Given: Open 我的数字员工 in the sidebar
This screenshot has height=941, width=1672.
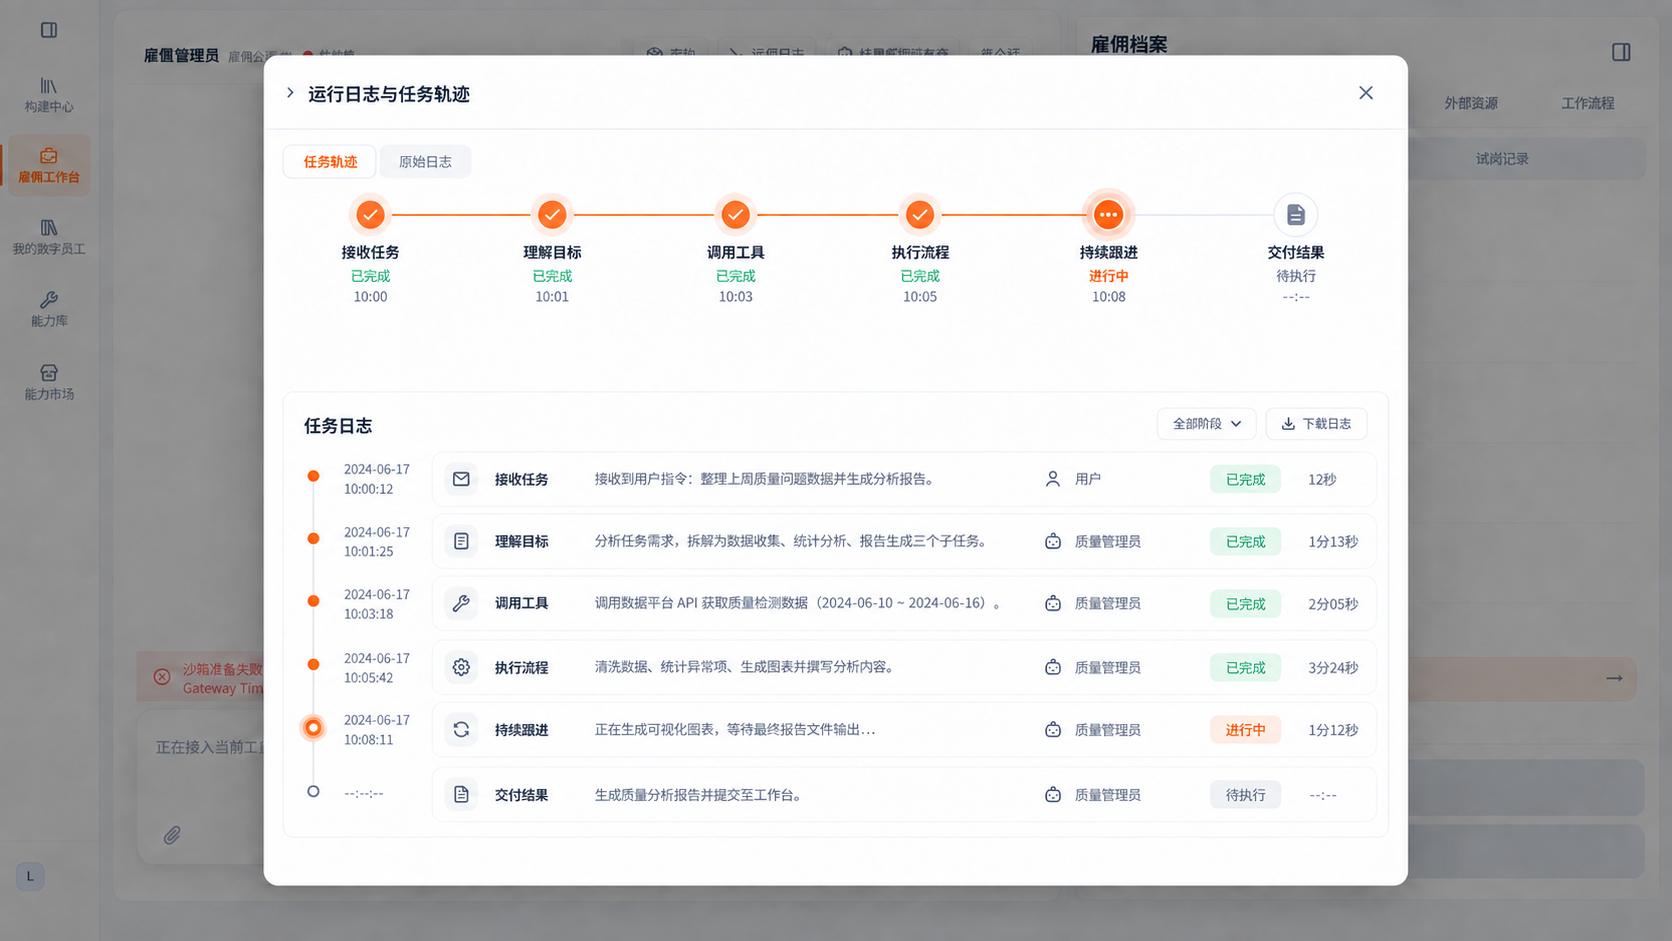Looking at the screenshot, I should pyautogui.click(x=49, y=237).
